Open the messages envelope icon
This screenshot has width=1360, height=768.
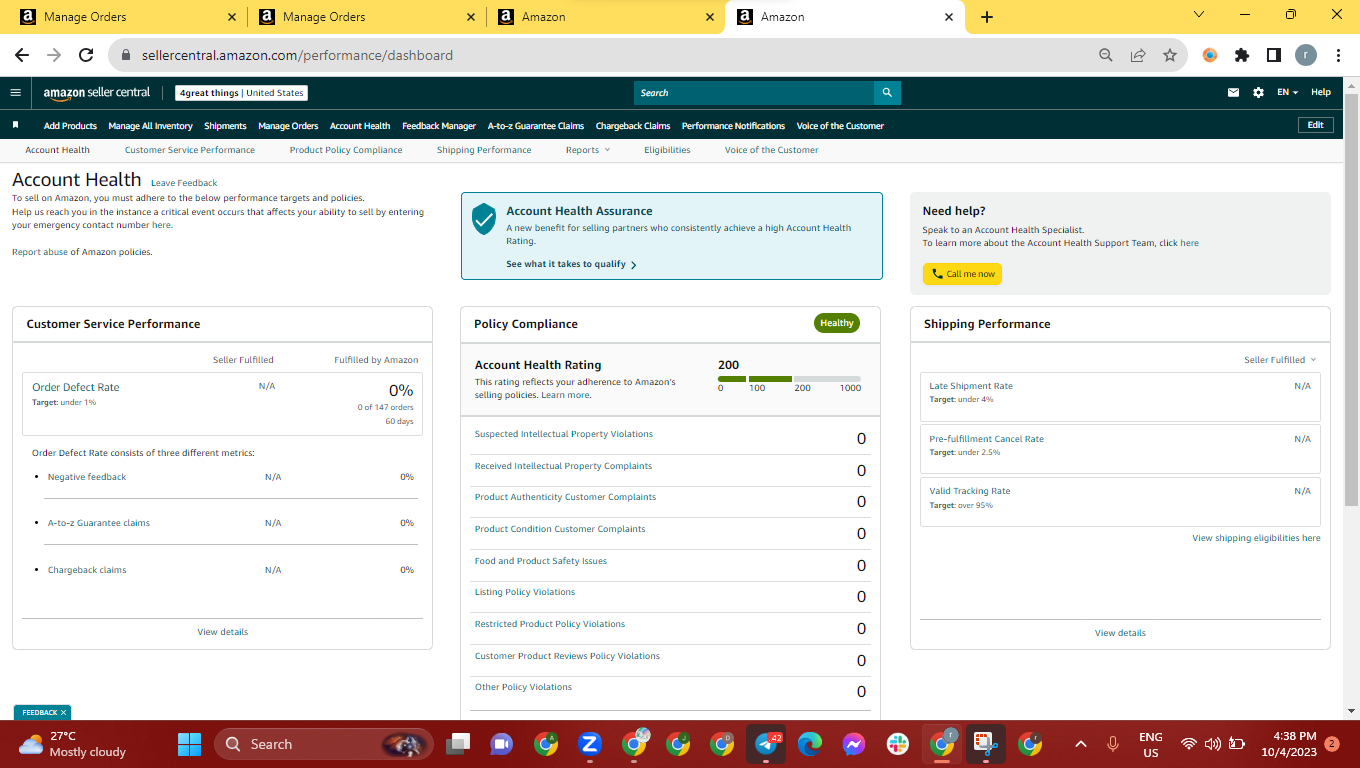1234,93
